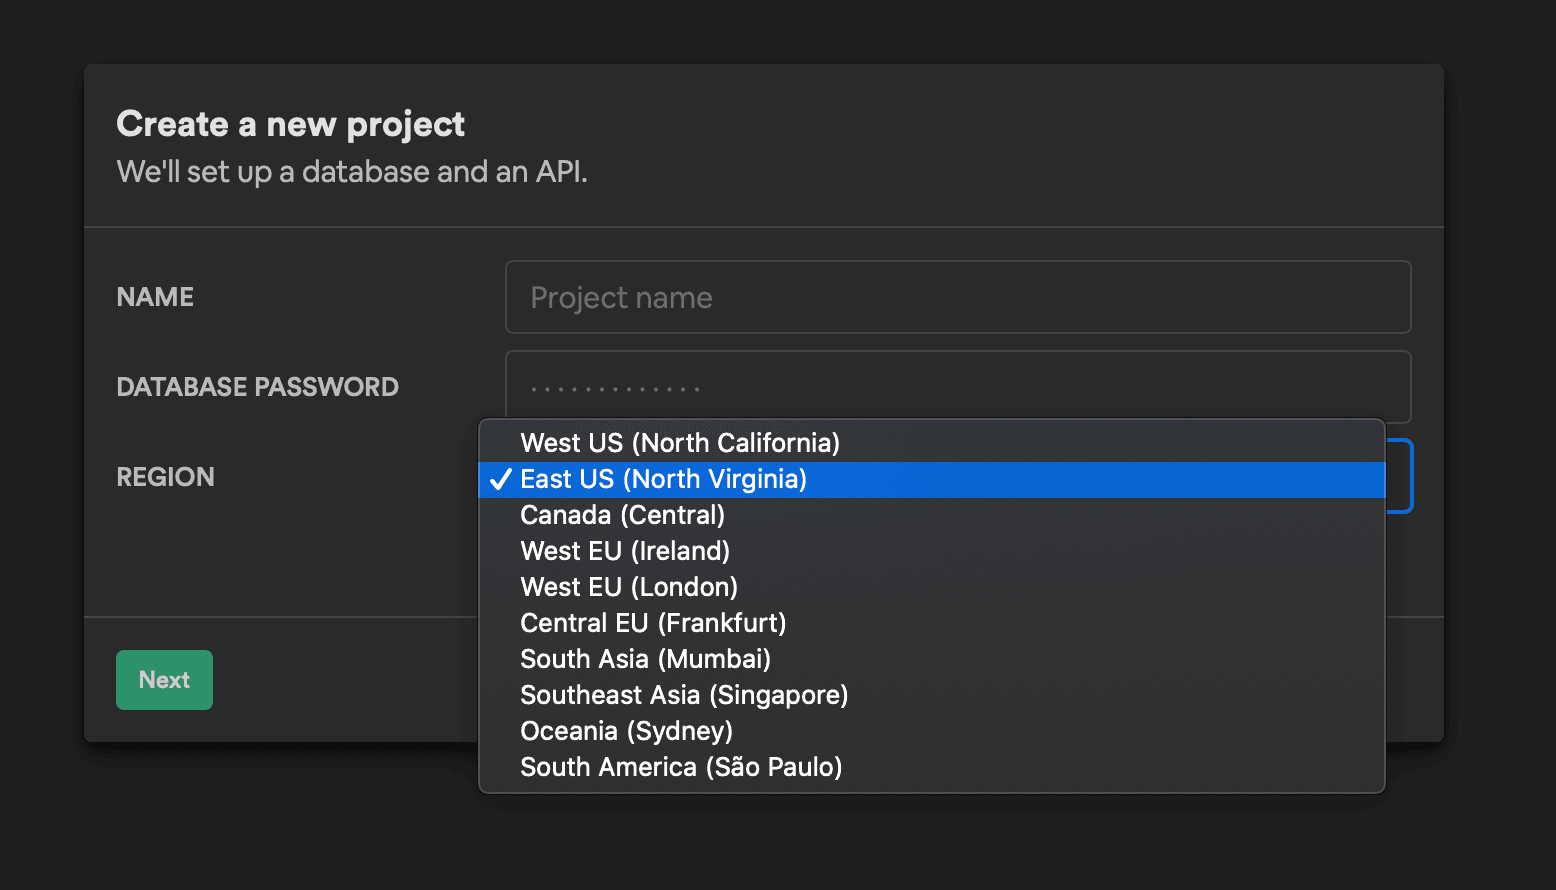
Task: Select West US (North California) region
Action: tap(680, 443)
